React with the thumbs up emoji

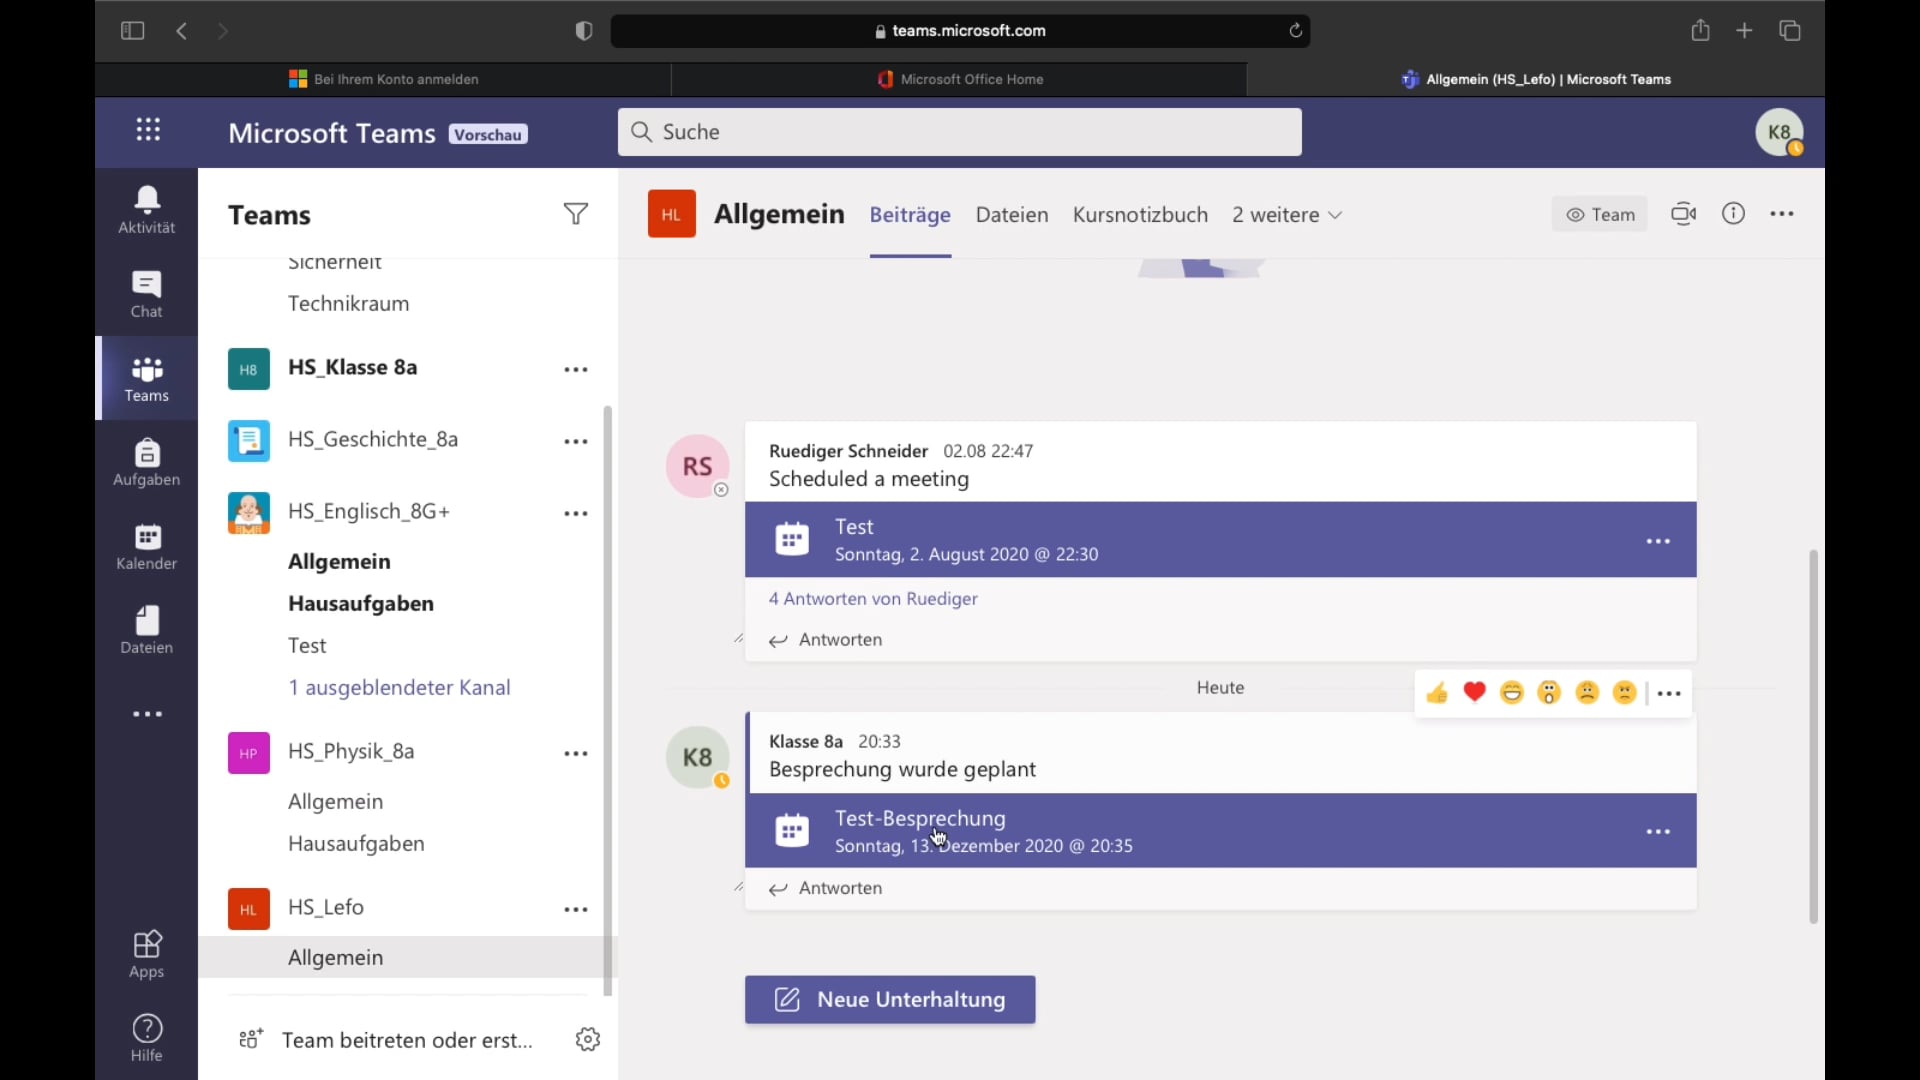pos(1436,692)
